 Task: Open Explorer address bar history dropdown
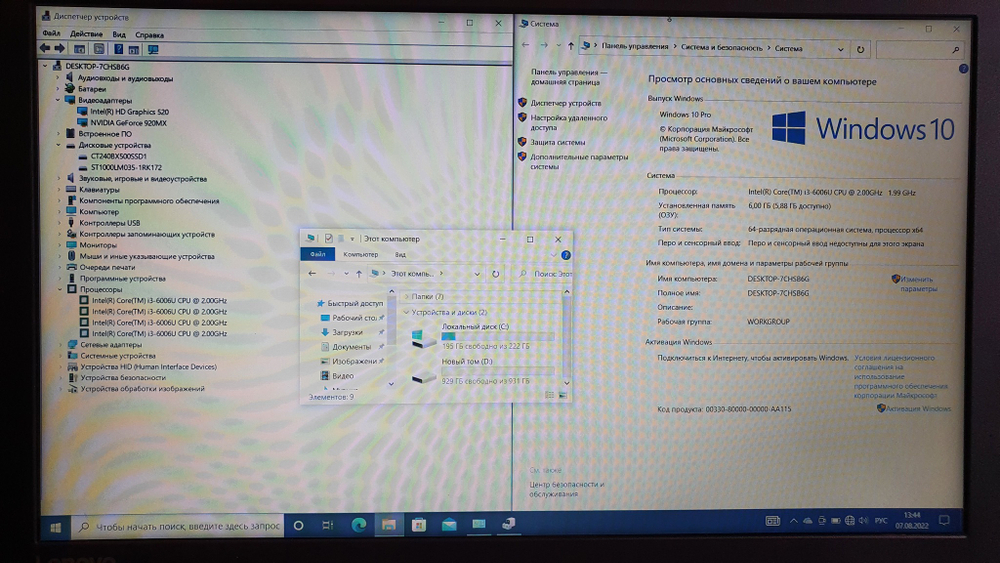pyautogui.click(x=477, y=274)
